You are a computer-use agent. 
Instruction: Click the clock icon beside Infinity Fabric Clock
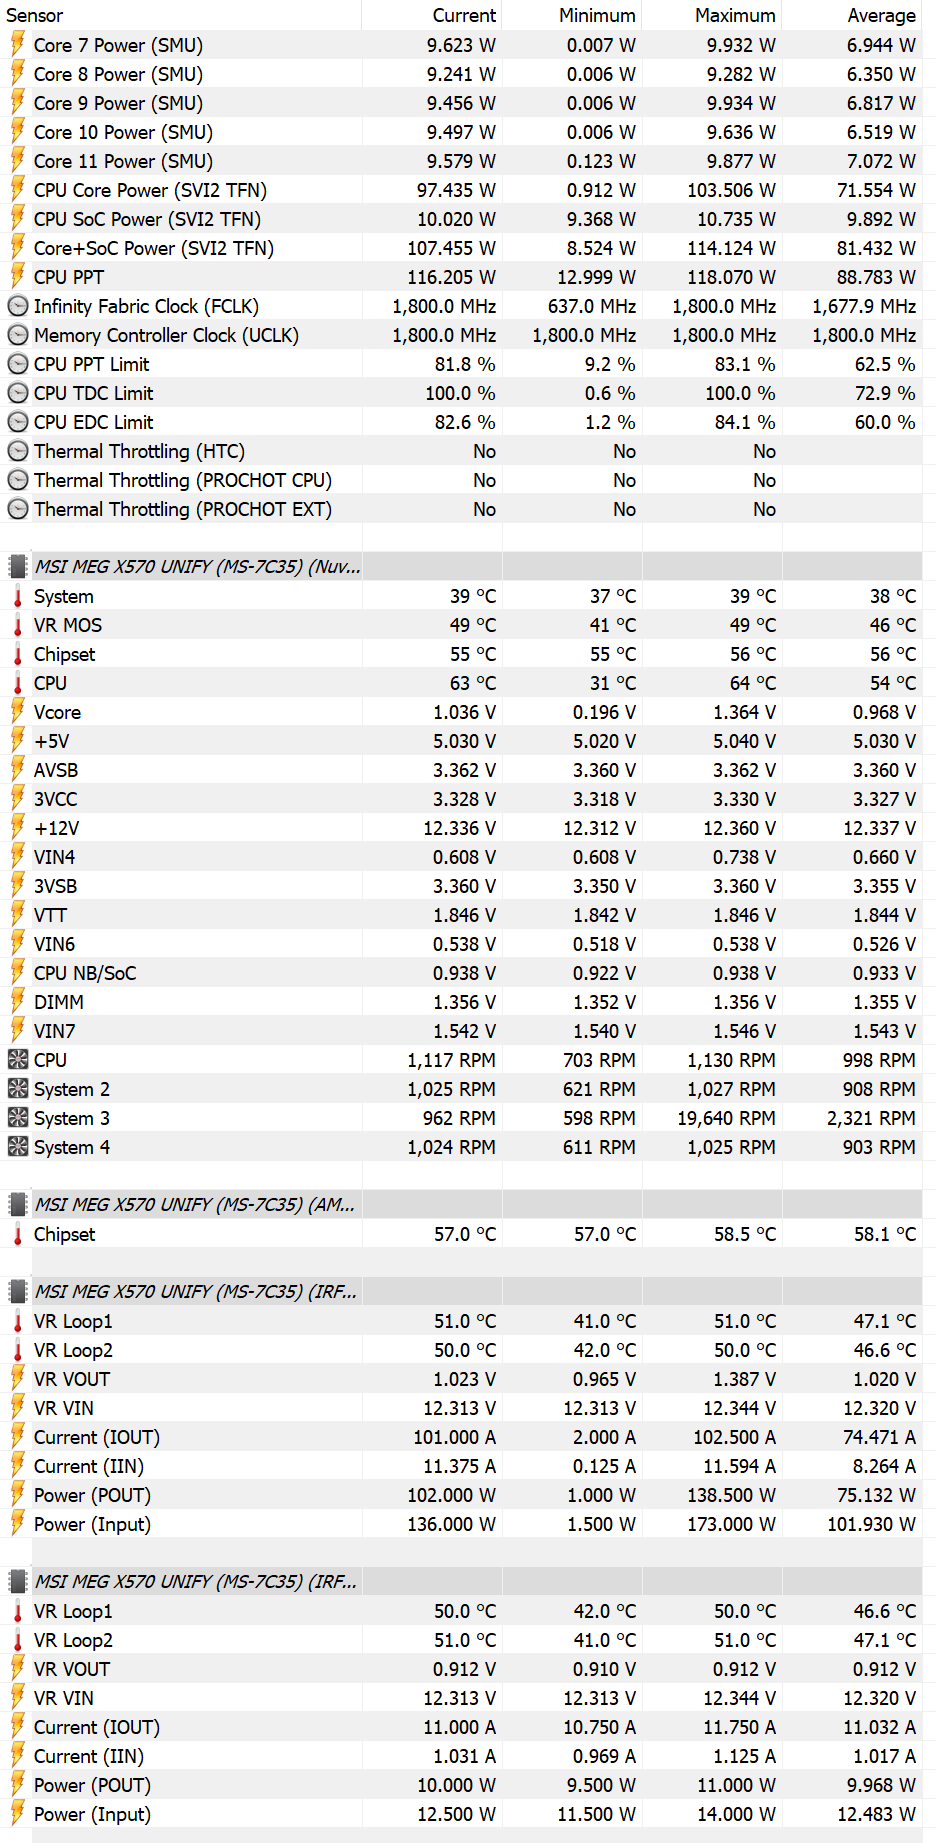click(x=17, y=306)
